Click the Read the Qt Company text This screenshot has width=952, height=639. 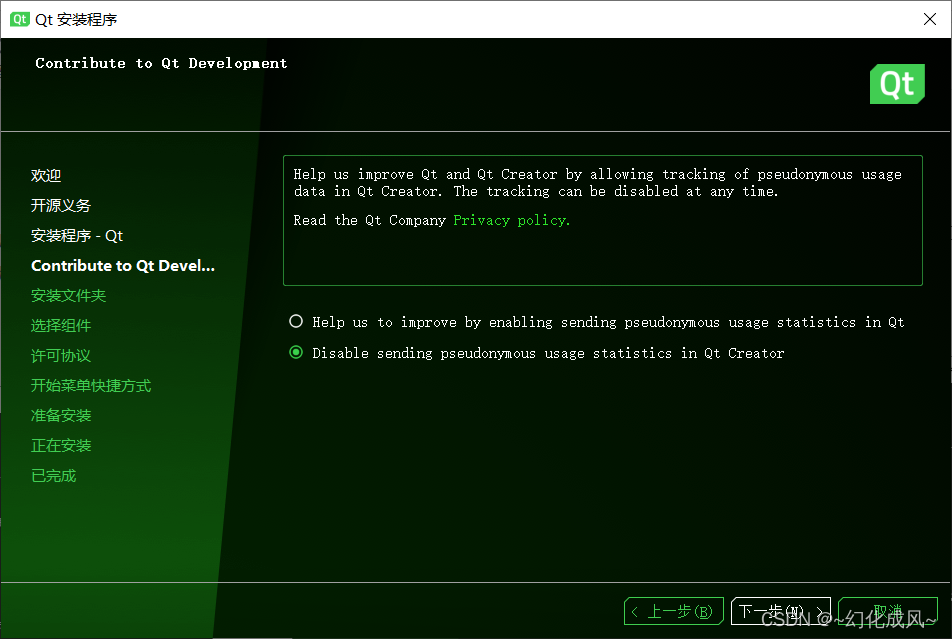369,220
